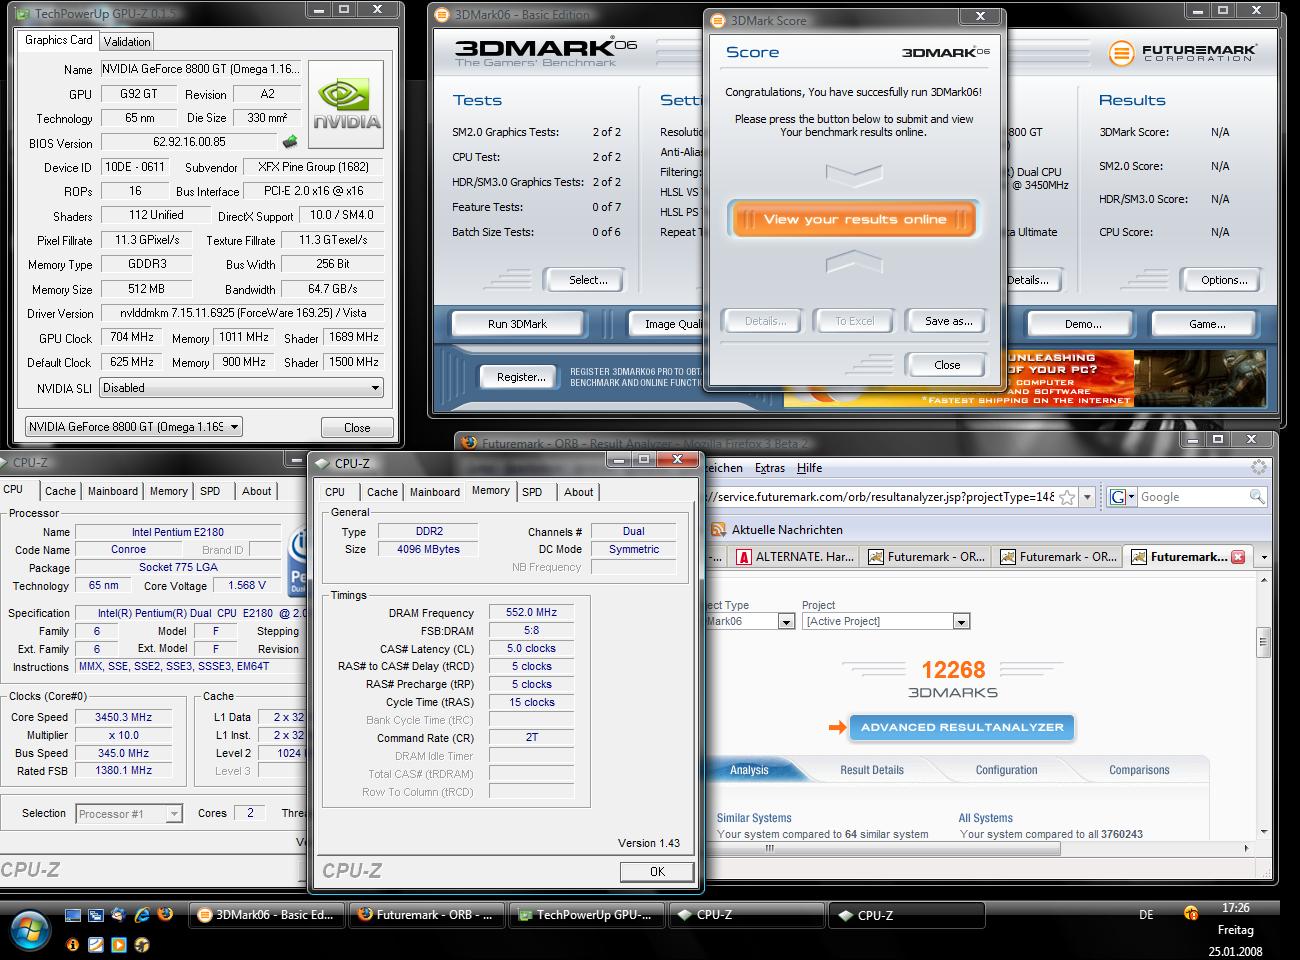Click the Close button in GPU-Z
The width and height of the screenshot is (1300, 960).
(x=357, y=427)
